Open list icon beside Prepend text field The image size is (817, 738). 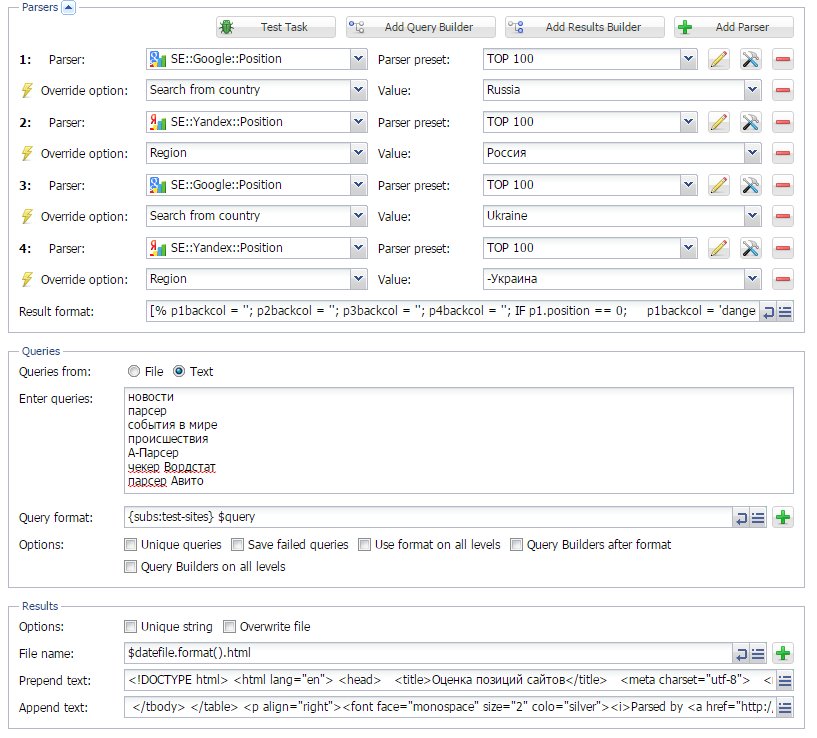tap(785, 681)
